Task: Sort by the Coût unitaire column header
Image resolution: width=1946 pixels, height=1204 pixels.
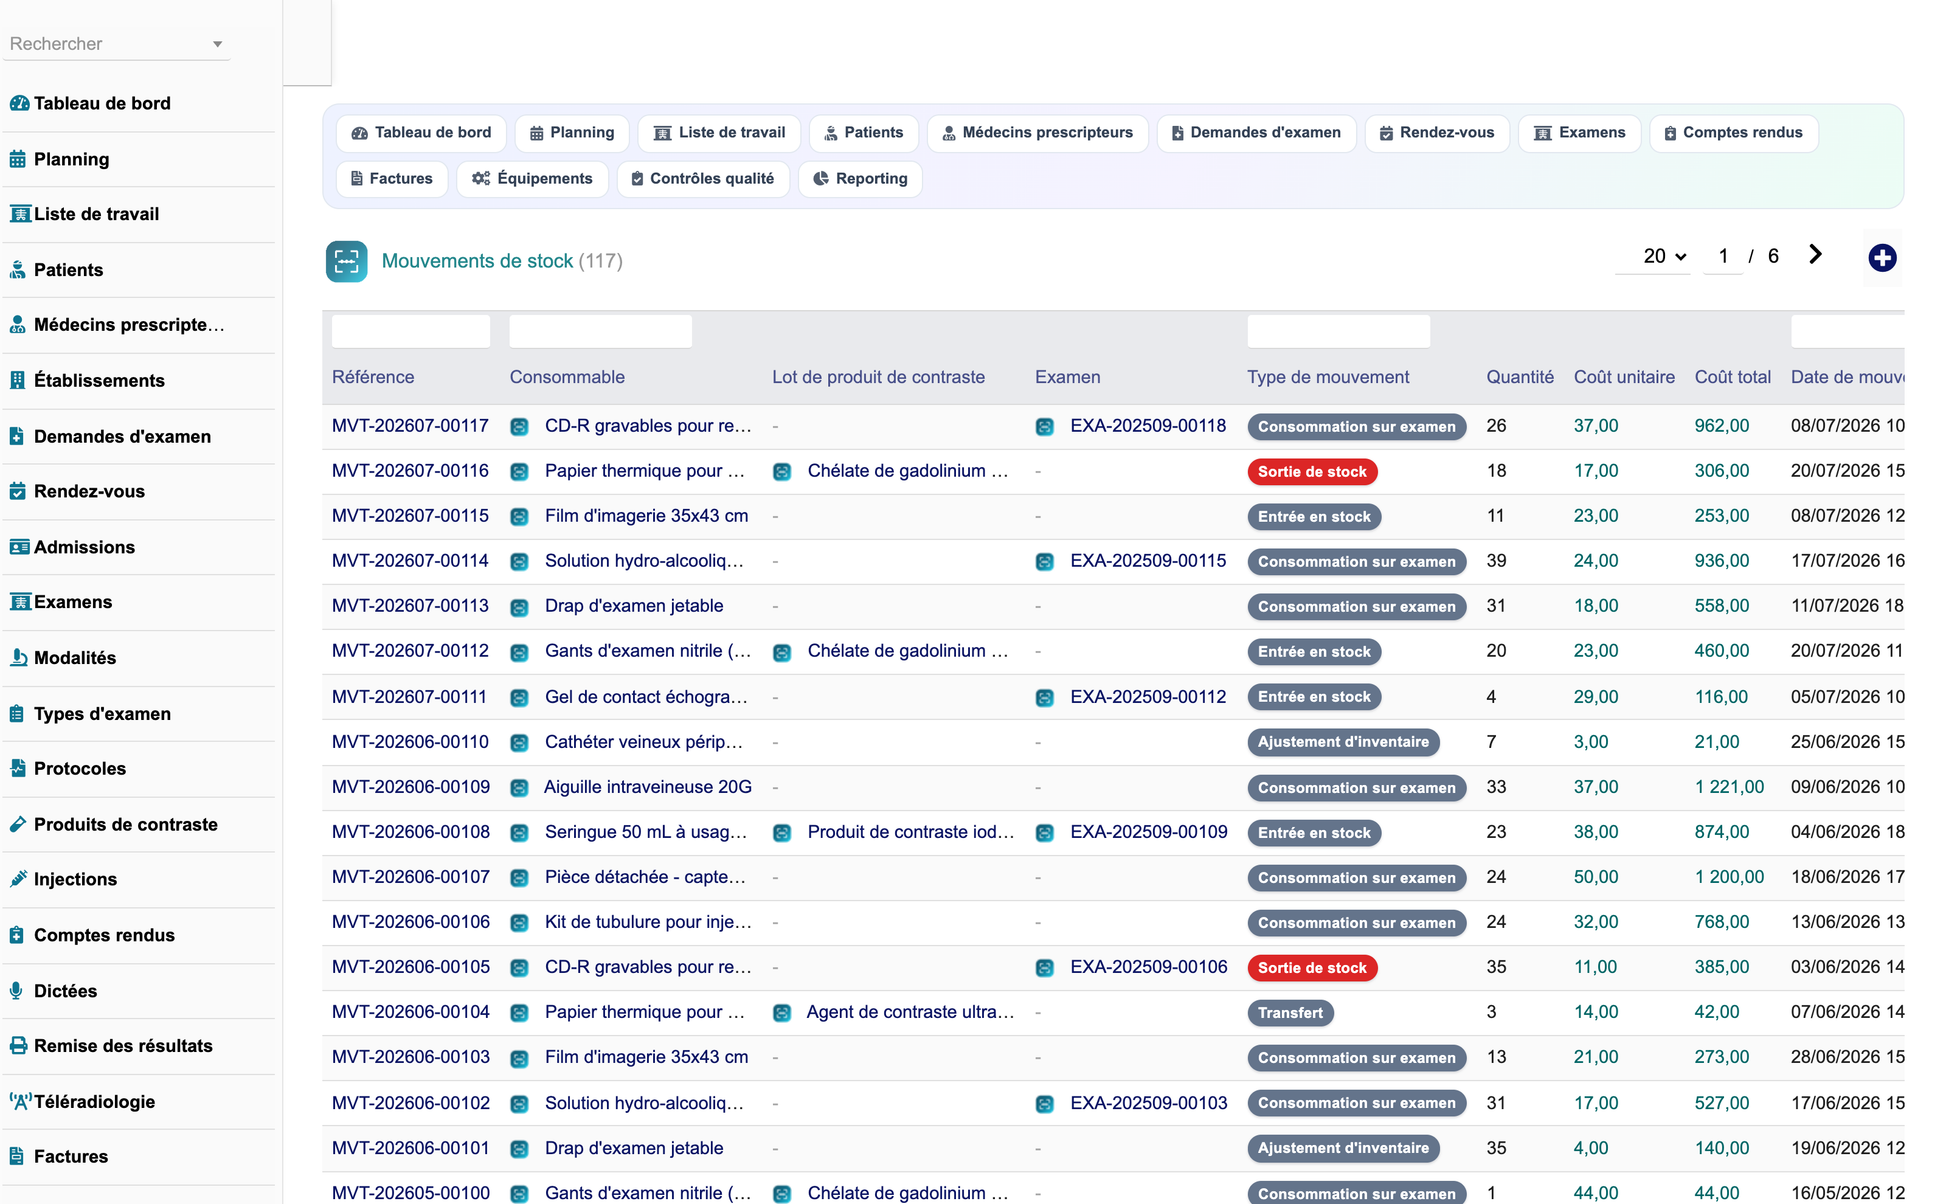Action: [1624, 377]
